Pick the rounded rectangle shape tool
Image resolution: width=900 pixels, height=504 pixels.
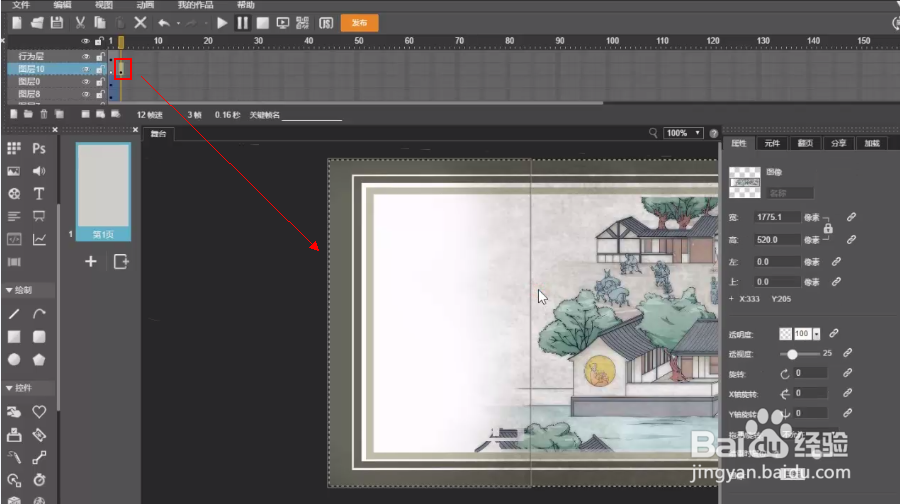(39, 337)
